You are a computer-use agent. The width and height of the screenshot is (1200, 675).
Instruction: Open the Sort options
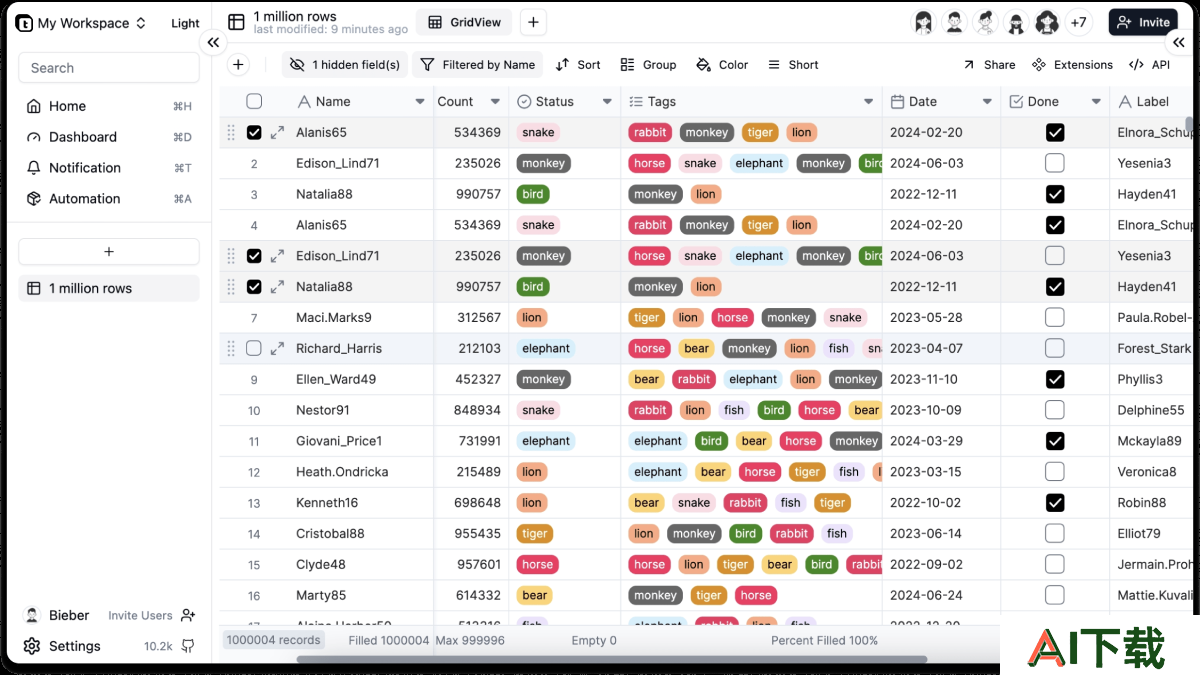(578, 65)
